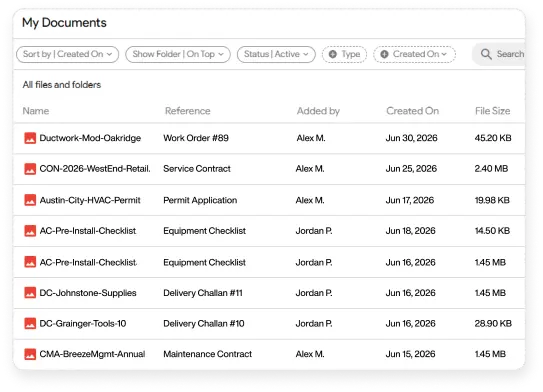Image resolution: width=543 pixels, height=392 pixels.
Task: Open the CMA-BreezeMgmt-Annual document
Action: pyautogui.click(x=92, y=354)
